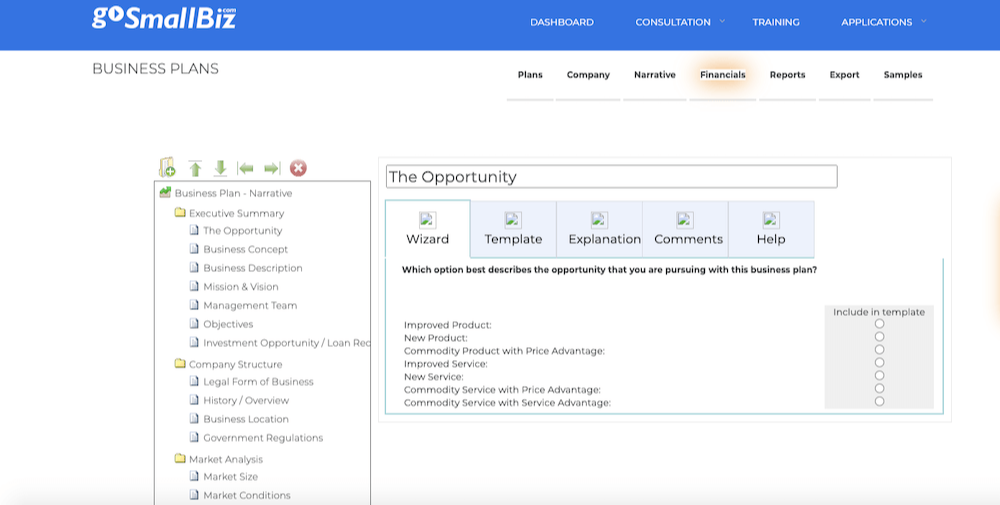Click the document icon beside Market Conditions
Image resolution: width=1000 pixels, height=505 pixels.
pos(195,494)
